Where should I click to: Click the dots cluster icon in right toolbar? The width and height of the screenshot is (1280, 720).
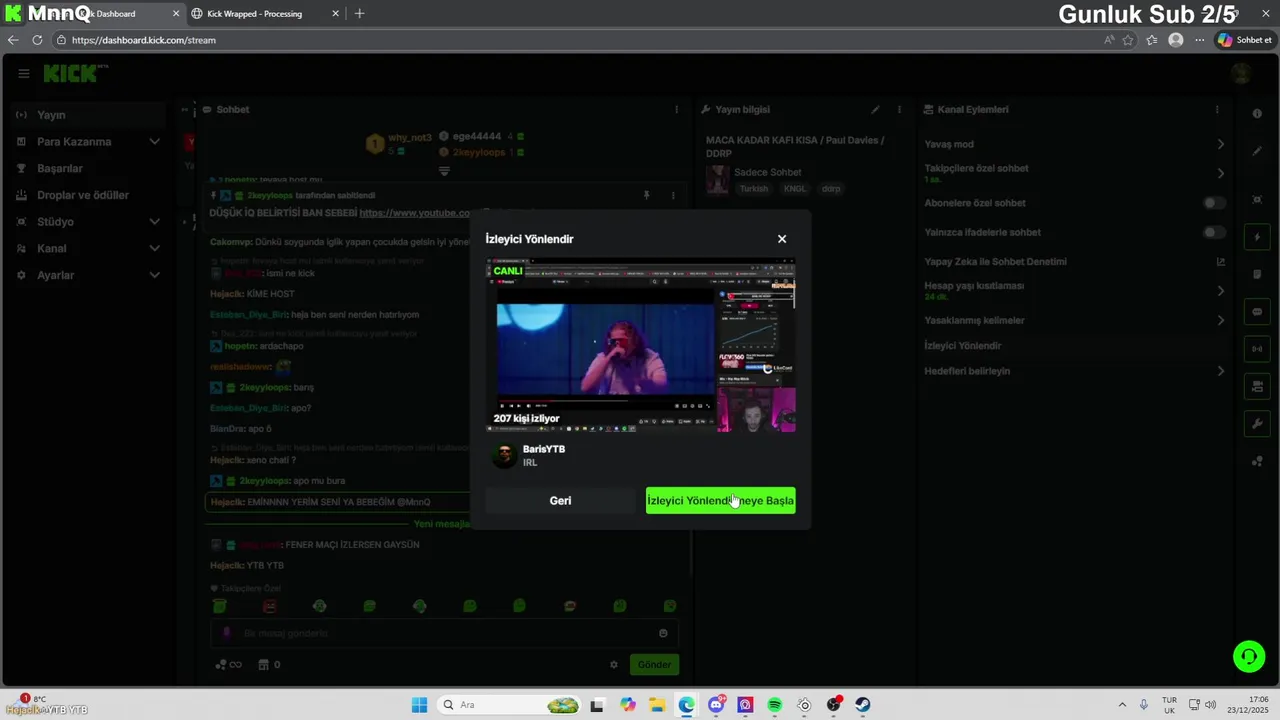pyautogui.click(x=1257, y=461)
